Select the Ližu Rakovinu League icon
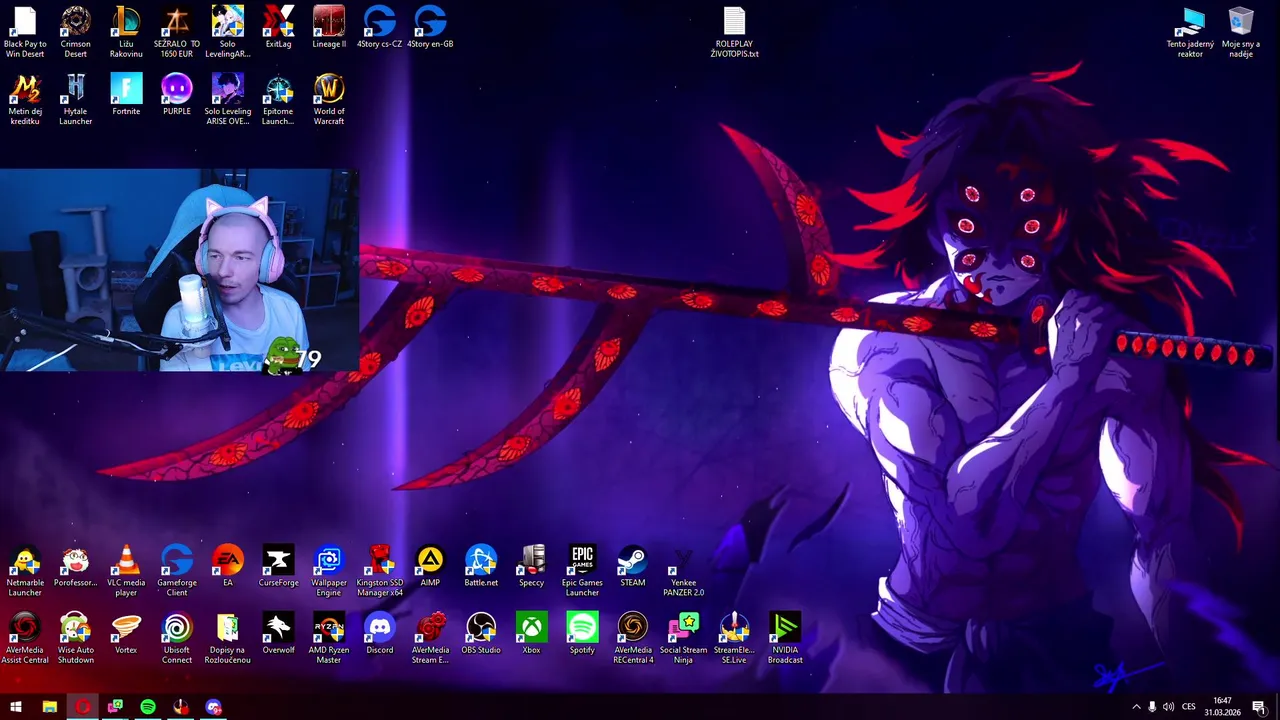Viewport: 1280px width, 720px height. click(126, 32)
